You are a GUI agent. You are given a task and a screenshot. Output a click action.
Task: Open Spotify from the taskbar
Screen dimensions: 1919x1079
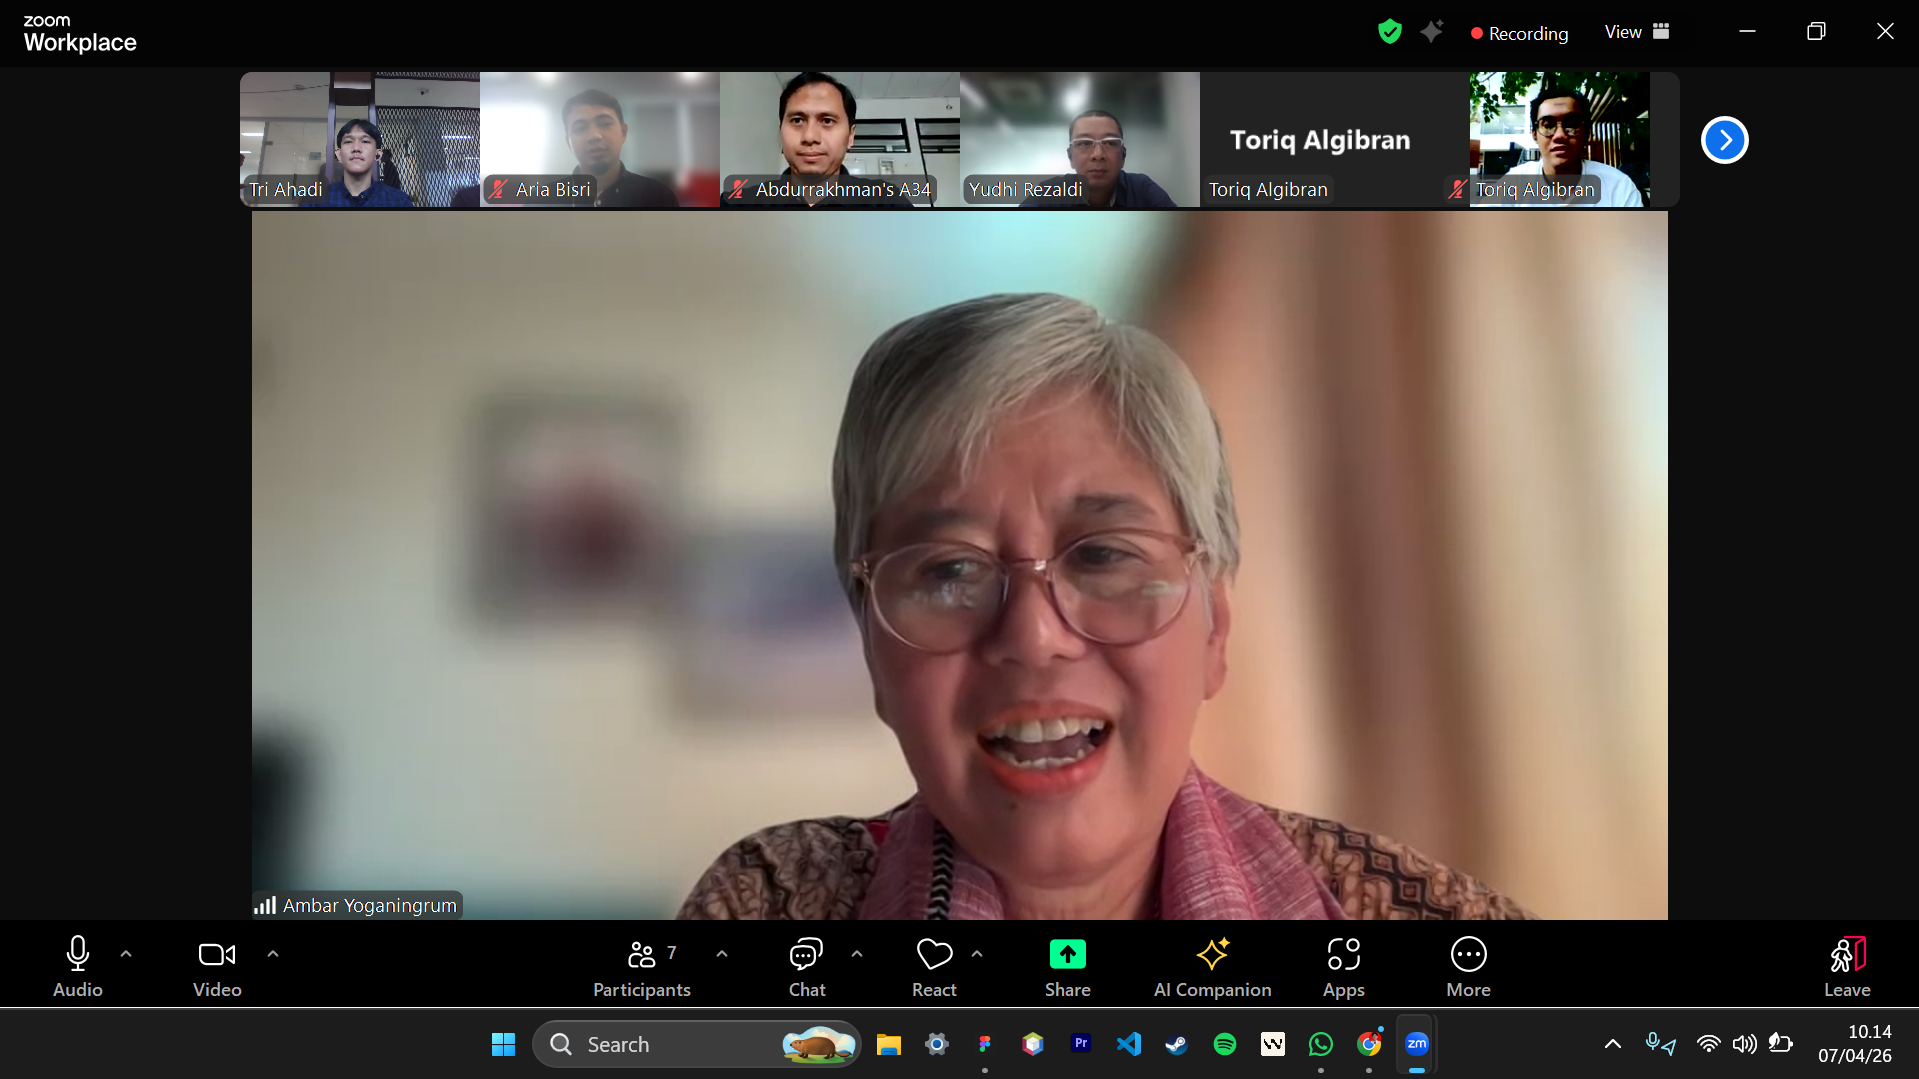coord(1225,1044)
